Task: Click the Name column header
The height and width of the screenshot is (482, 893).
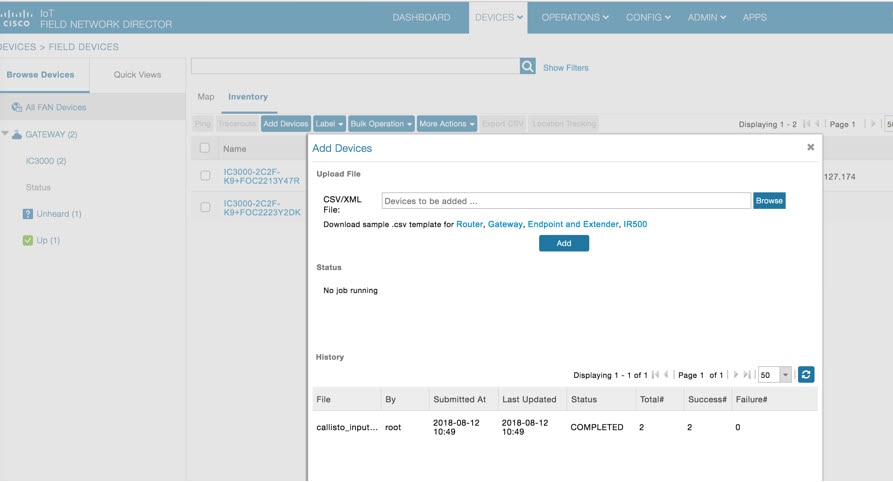Action: click(x=235, y=149)
